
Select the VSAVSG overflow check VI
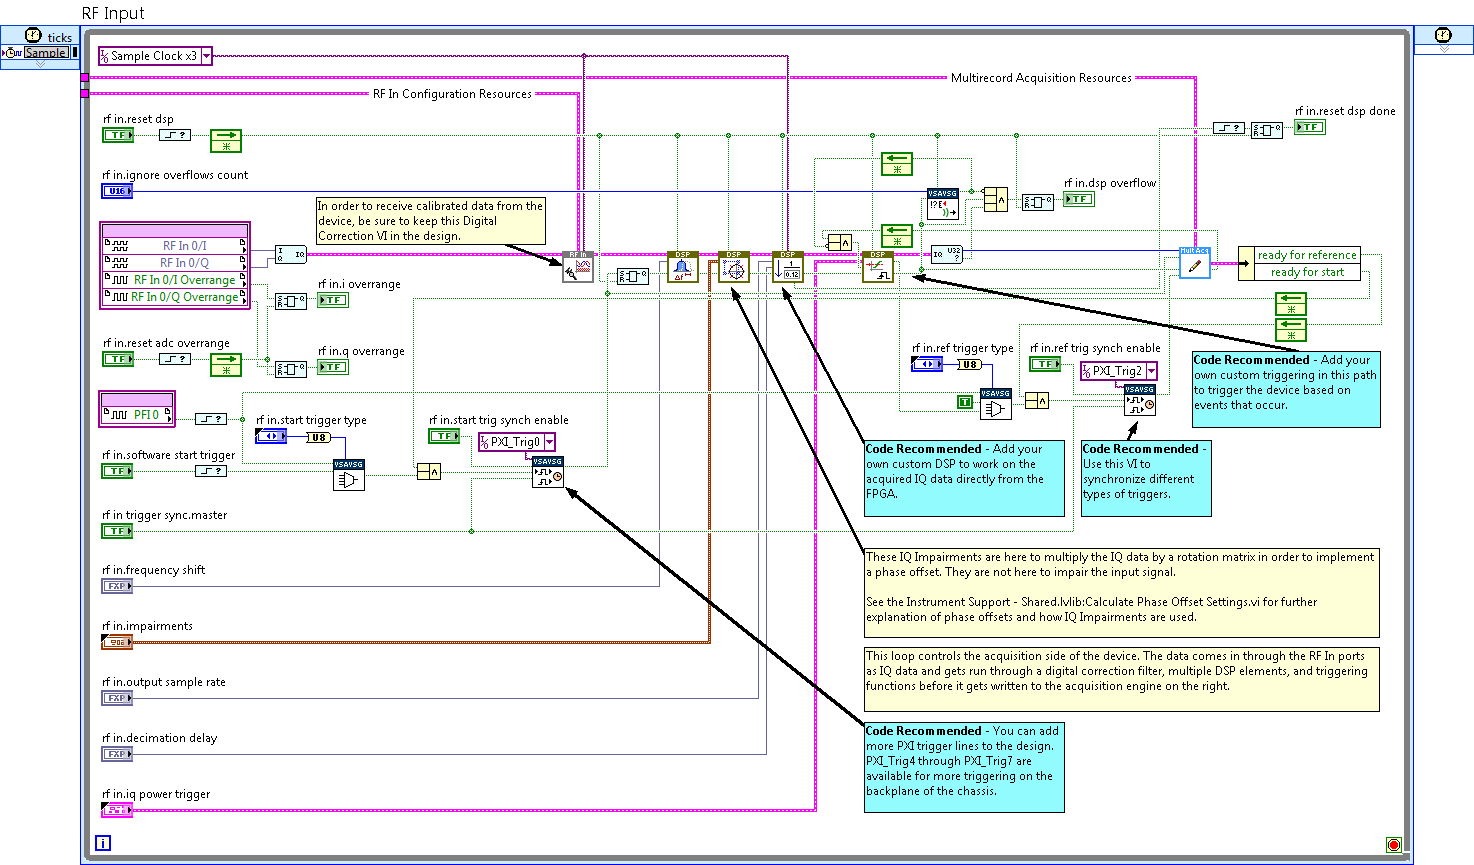tap(942, 204)
